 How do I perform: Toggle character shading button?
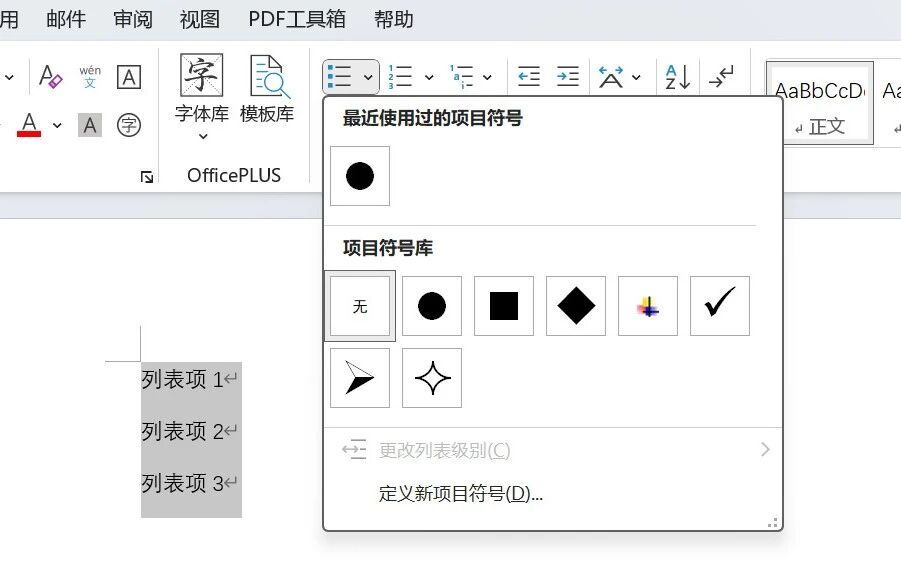[90, 125]
